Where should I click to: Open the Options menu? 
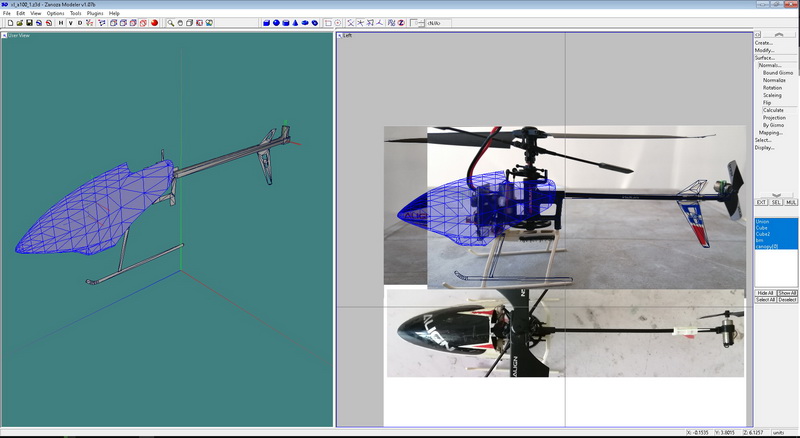[55, 13]
